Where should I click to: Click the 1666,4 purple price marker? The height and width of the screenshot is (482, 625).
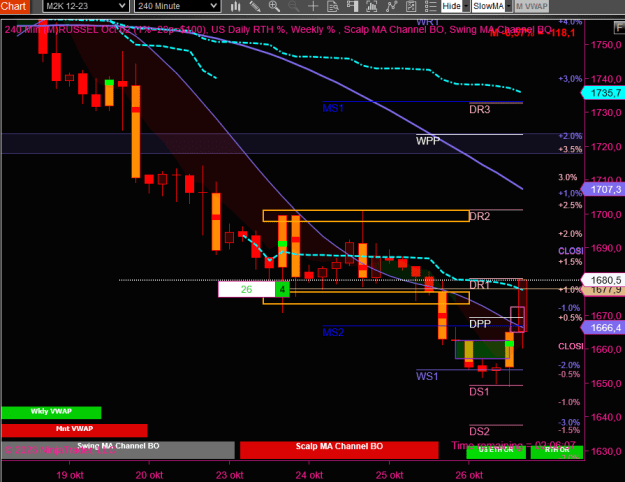[603, 327]
